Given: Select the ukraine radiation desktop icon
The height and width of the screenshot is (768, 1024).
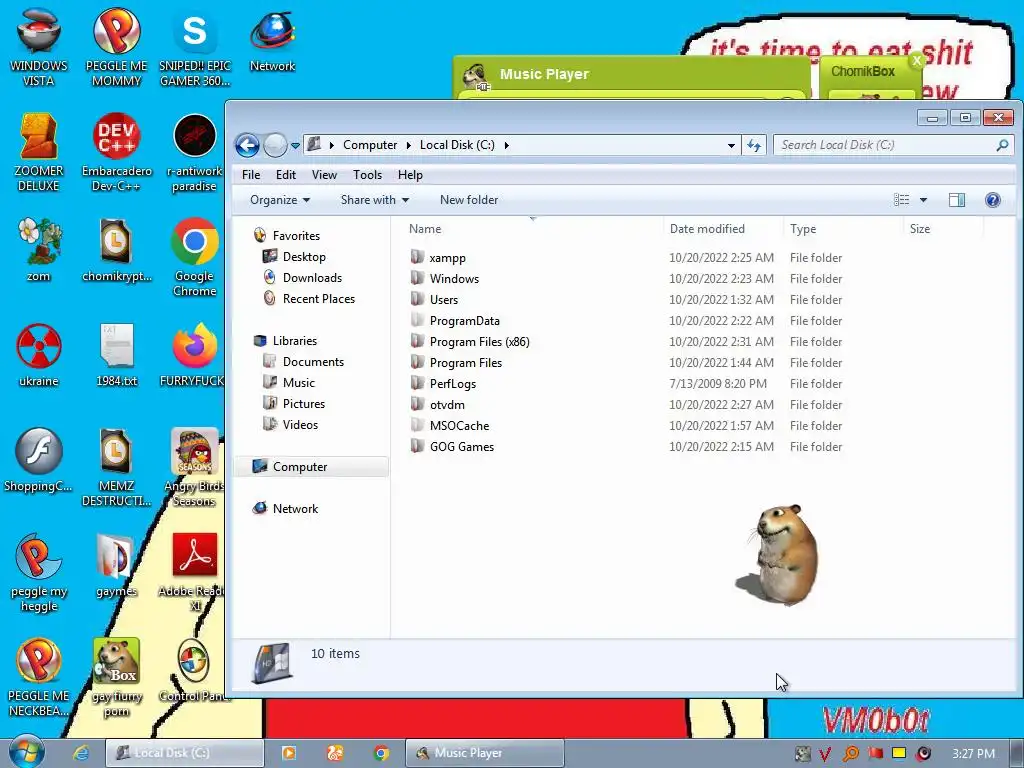Looking at the screenshot, I should [39, 355].
